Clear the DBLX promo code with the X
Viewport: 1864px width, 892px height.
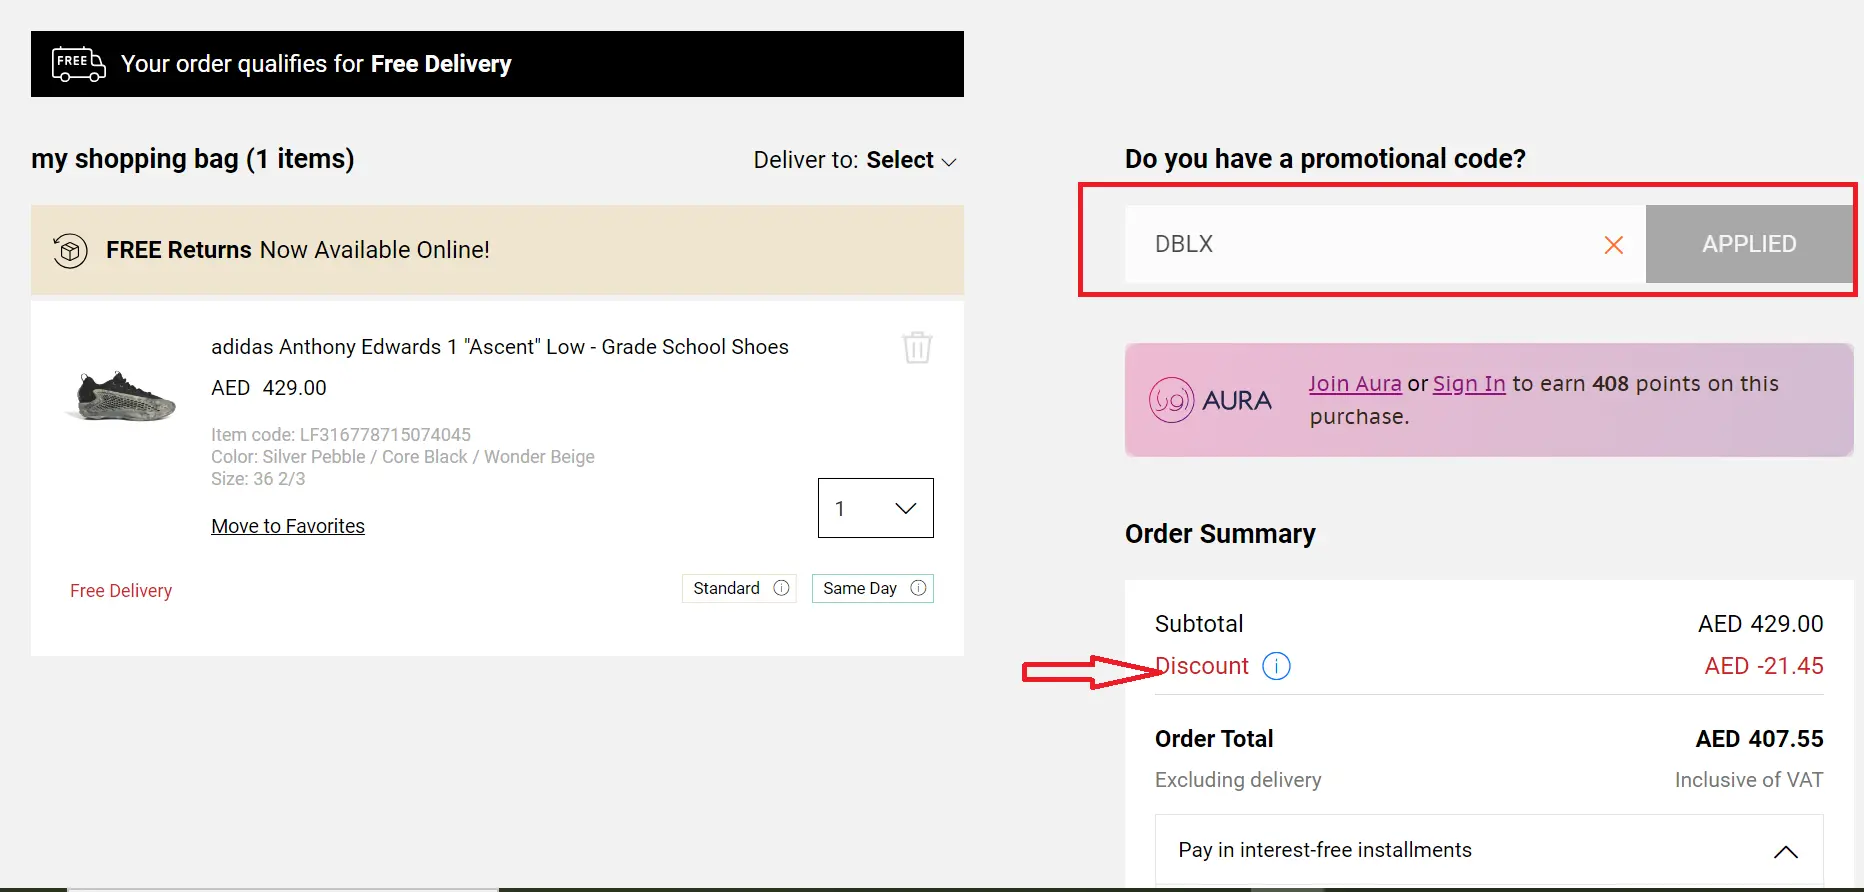pyautogui.click(x=1613, y=244)
